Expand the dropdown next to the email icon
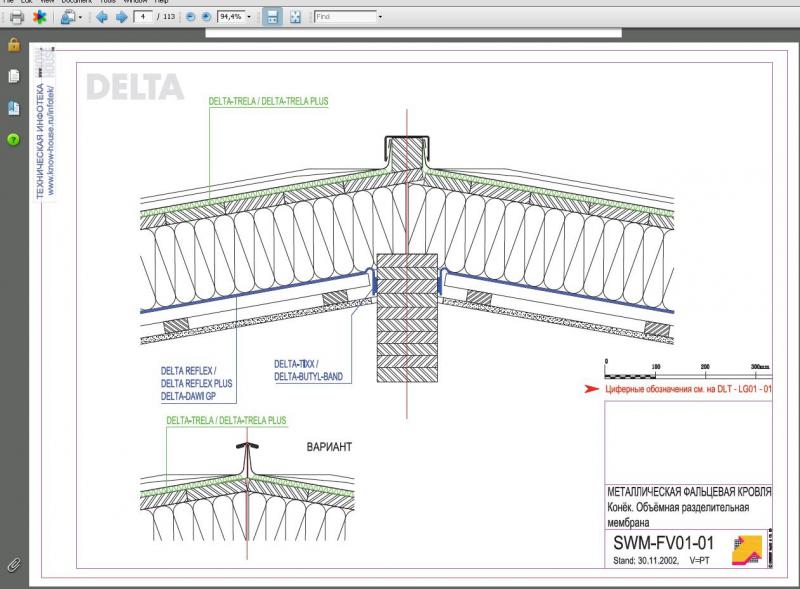This screenshot has width=800, height=589. 80,17
